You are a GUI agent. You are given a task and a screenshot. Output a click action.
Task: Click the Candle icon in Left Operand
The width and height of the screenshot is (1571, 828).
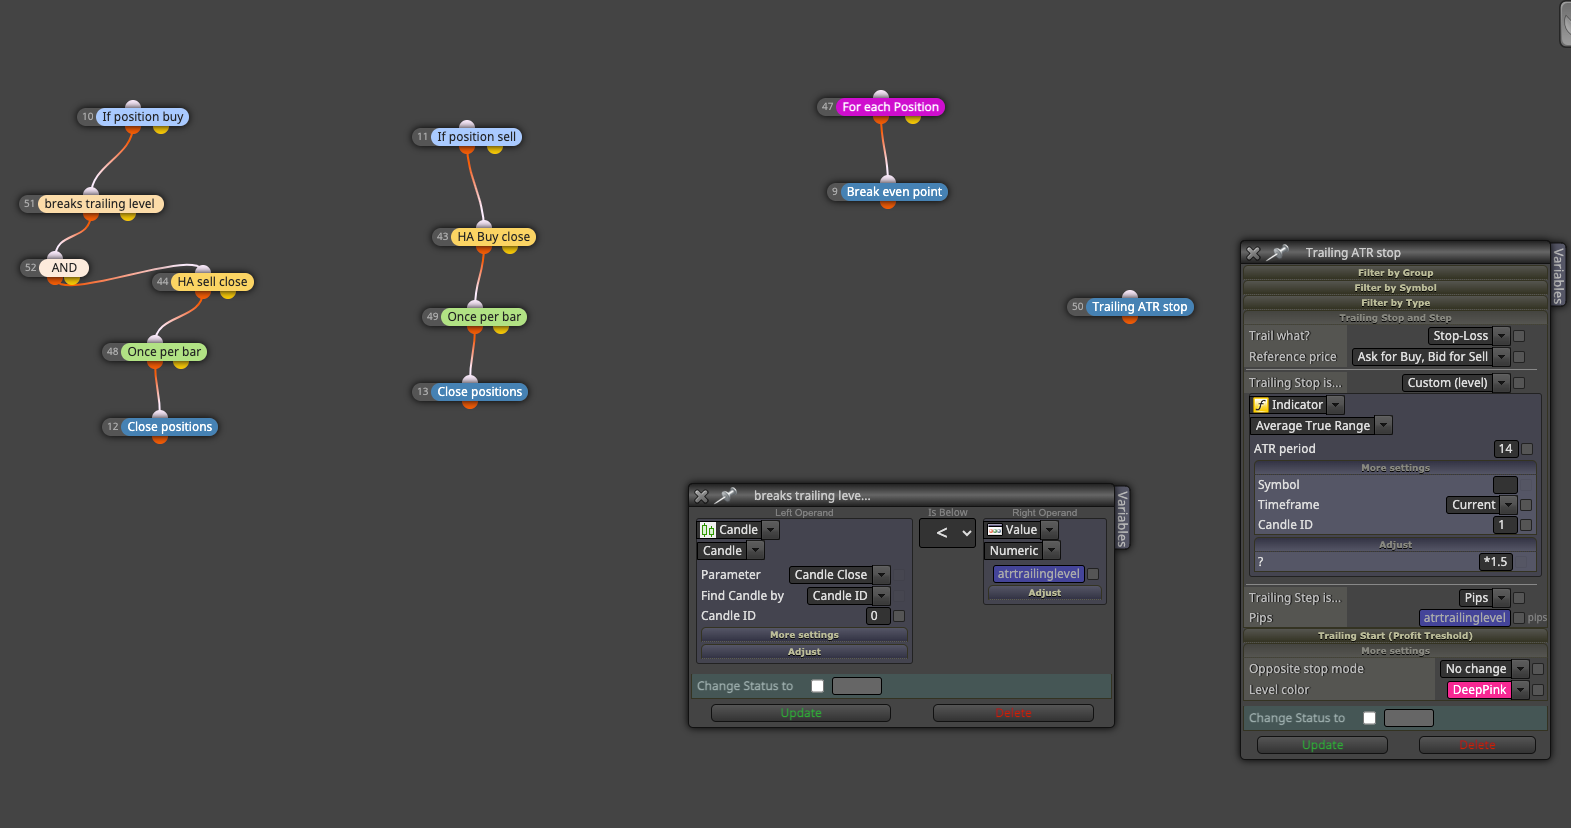click(708, 530)
